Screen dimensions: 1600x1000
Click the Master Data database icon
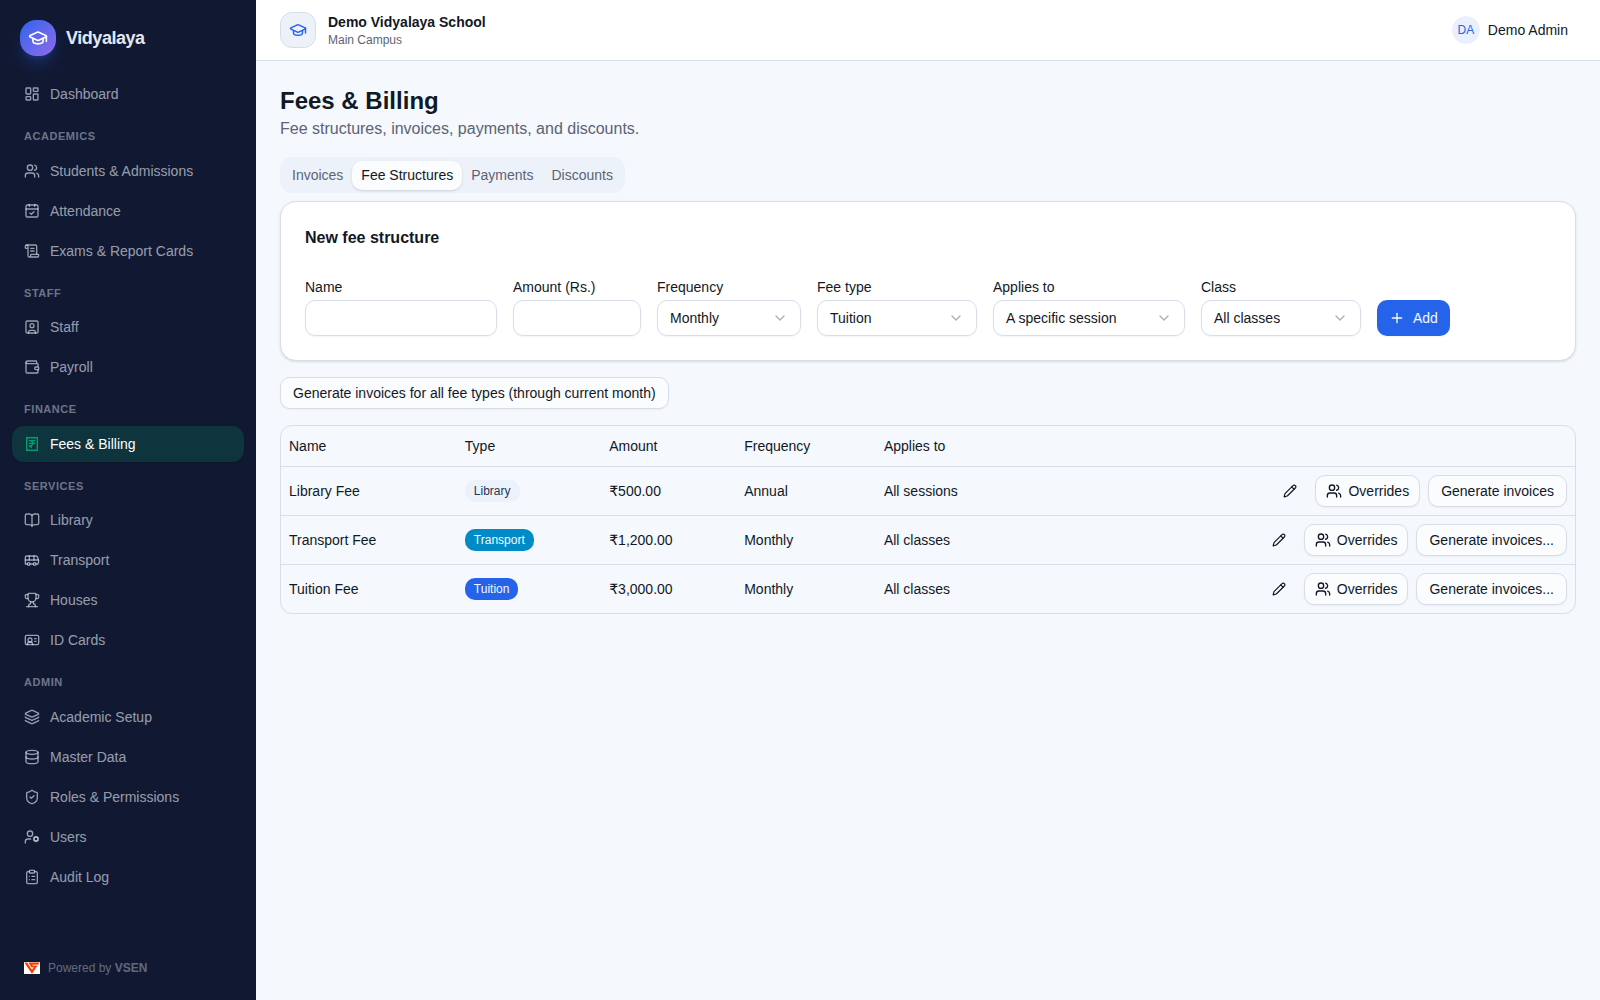[x=32, y=757]
